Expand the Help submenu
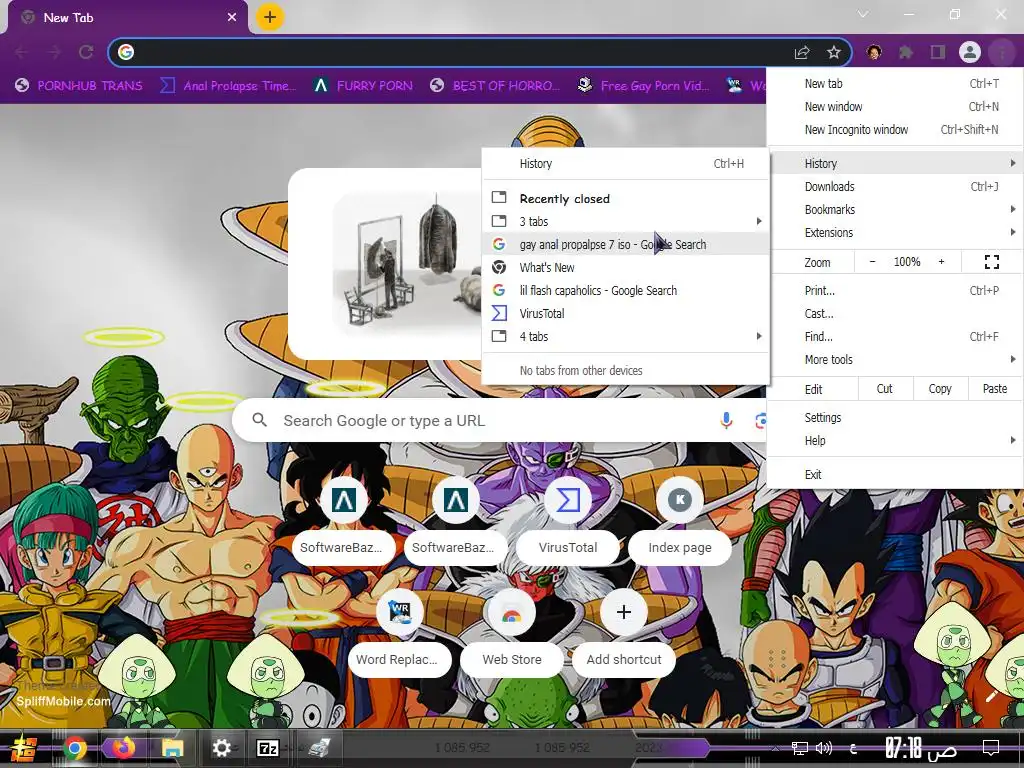The width and height of the screenshot is (1024, 768). click(x=895, y=440)
